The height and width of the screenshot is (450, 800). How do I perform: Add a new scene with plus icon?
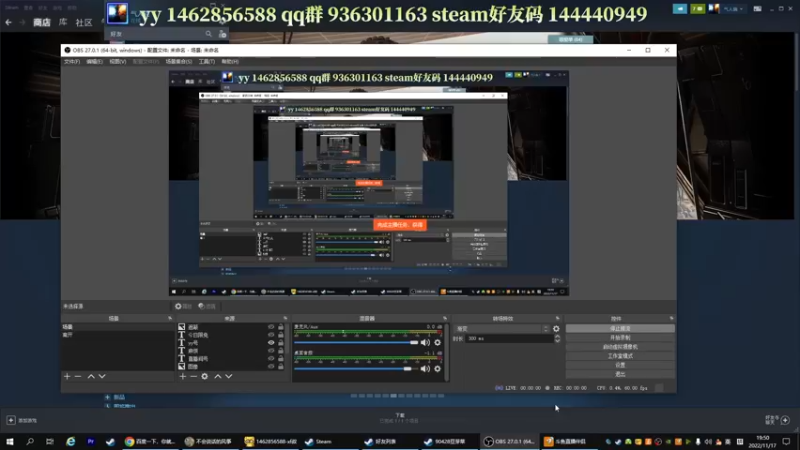[x=67, y=376]
